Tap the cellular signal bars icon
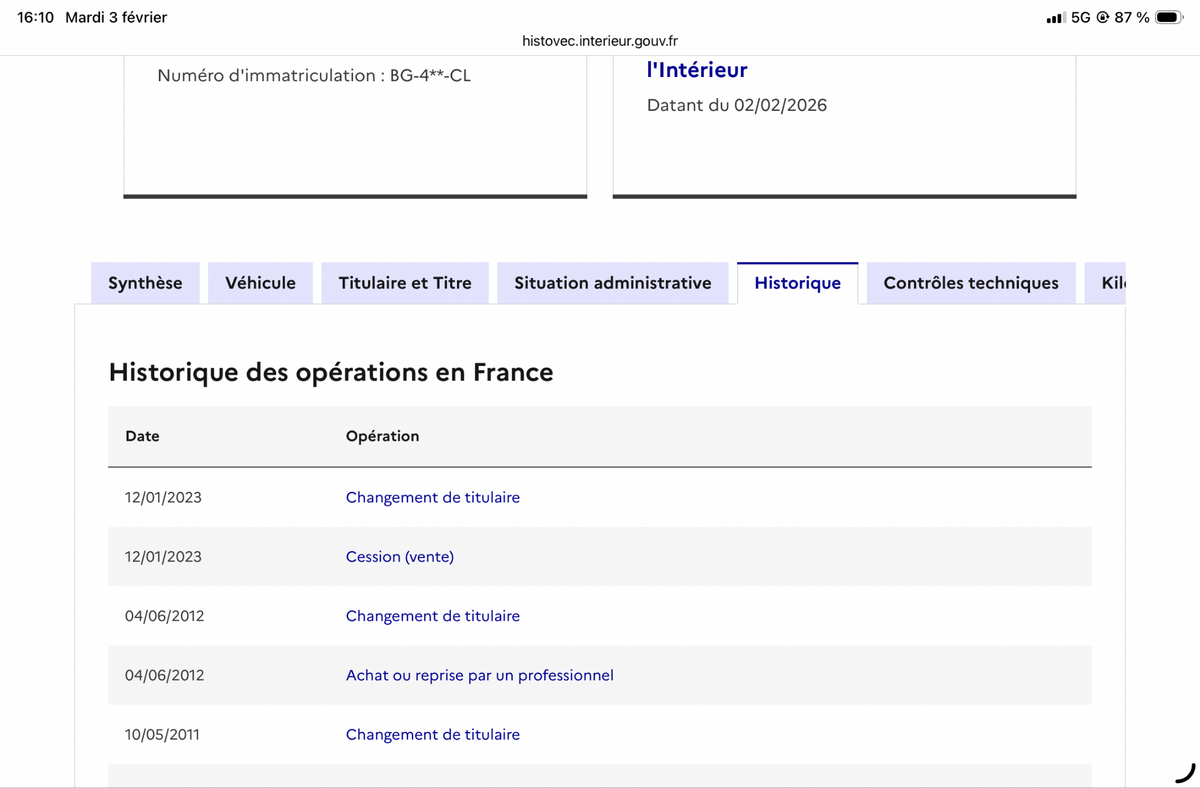 1055,18
